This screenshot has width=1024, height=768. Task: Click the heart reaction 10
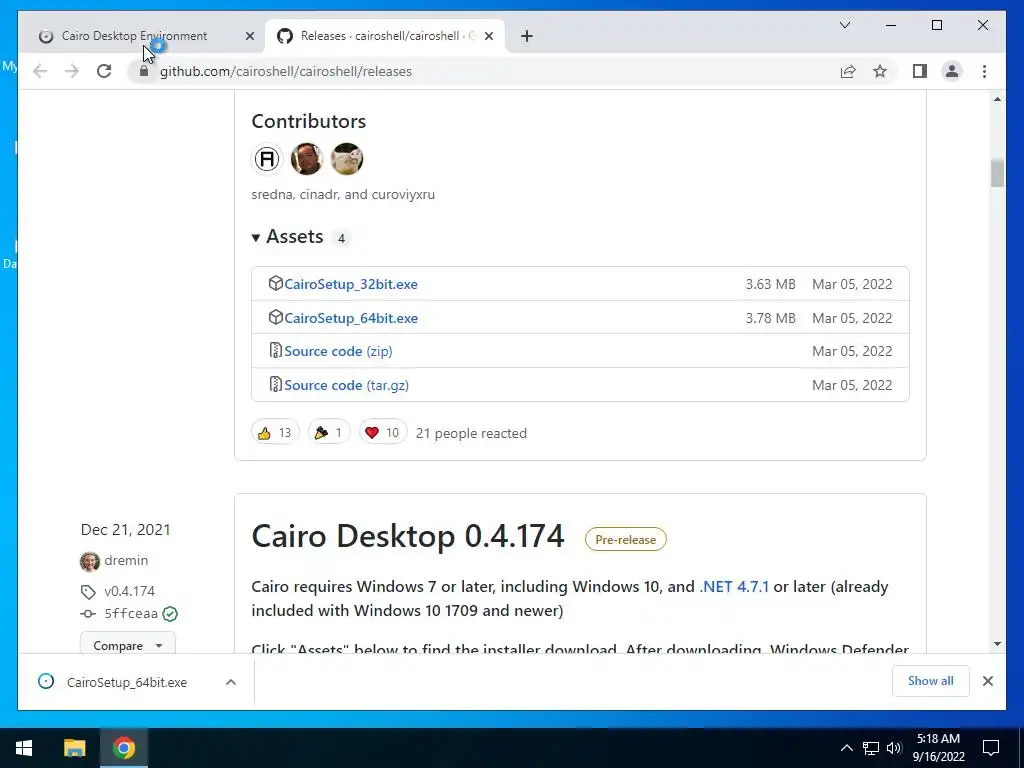coord(383,432)
